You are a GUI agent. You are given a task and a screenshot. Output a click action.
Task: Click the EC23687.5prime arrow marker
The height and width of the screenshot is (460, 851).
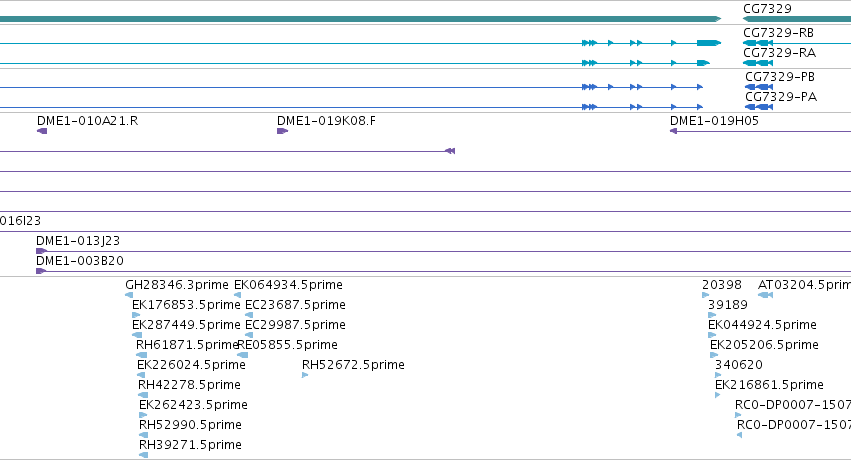249,315
